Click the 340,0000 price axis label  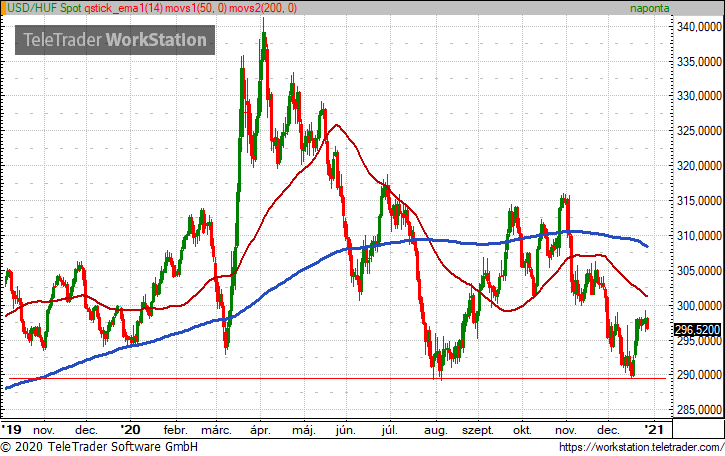click(700, 27)
